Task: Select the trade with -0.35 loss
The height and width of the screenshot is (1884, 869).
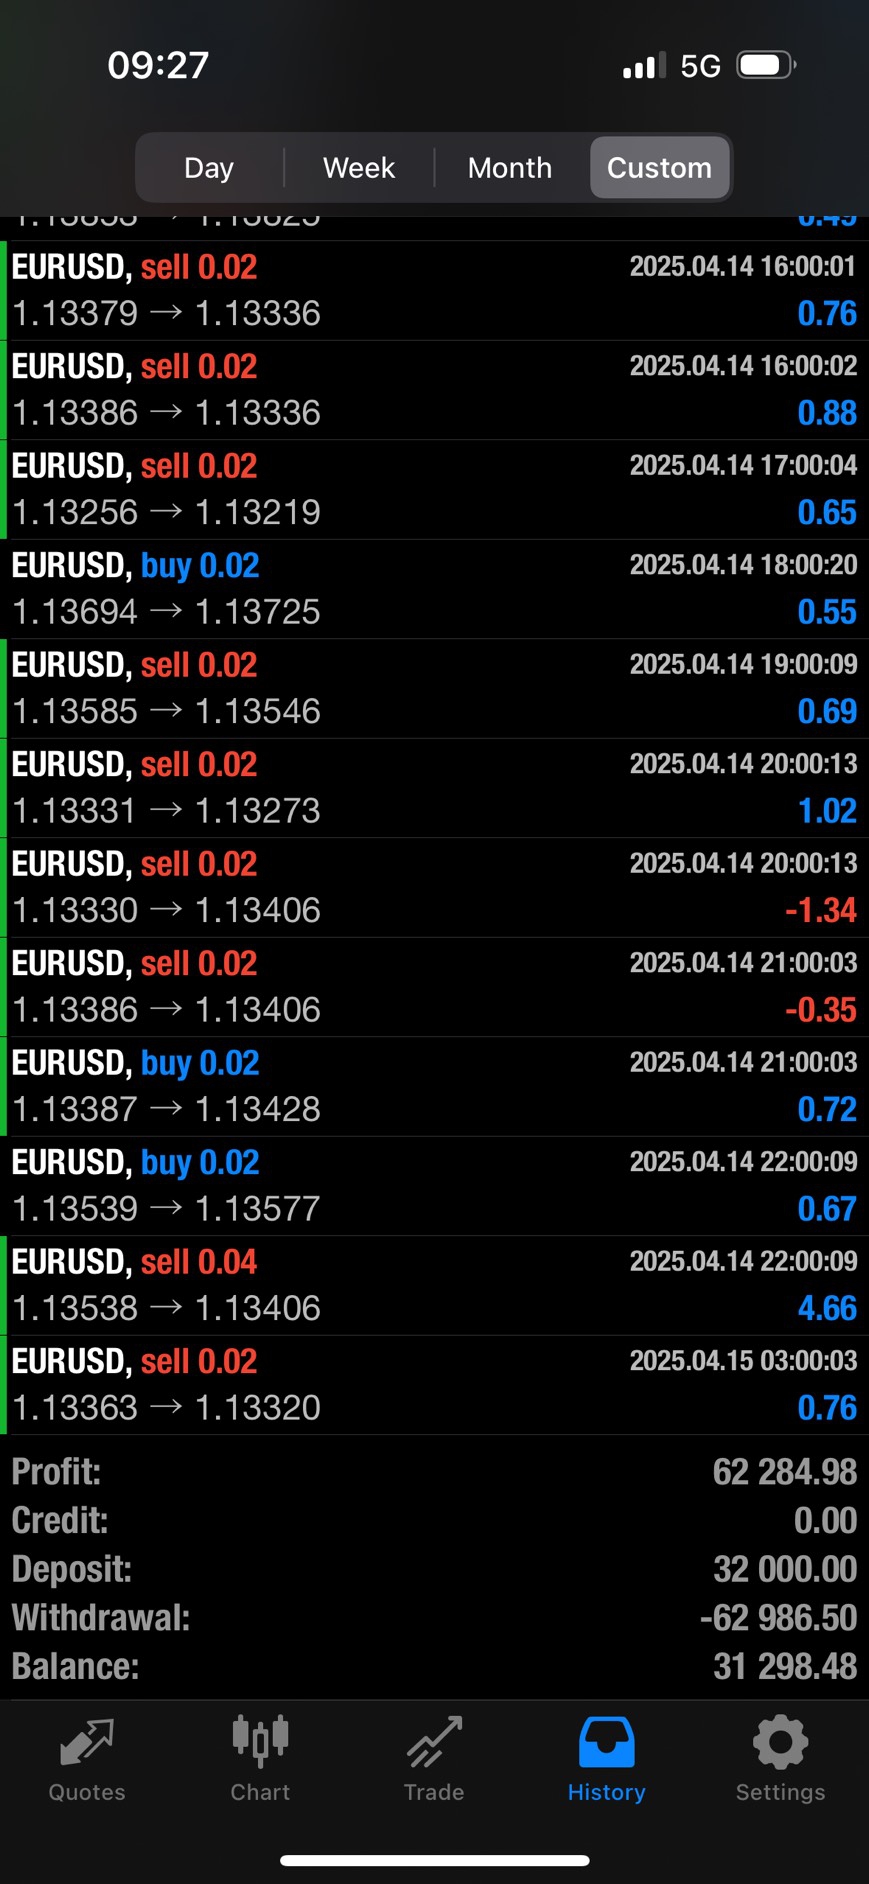Action: pyautogui.click(x=434, y=986)
